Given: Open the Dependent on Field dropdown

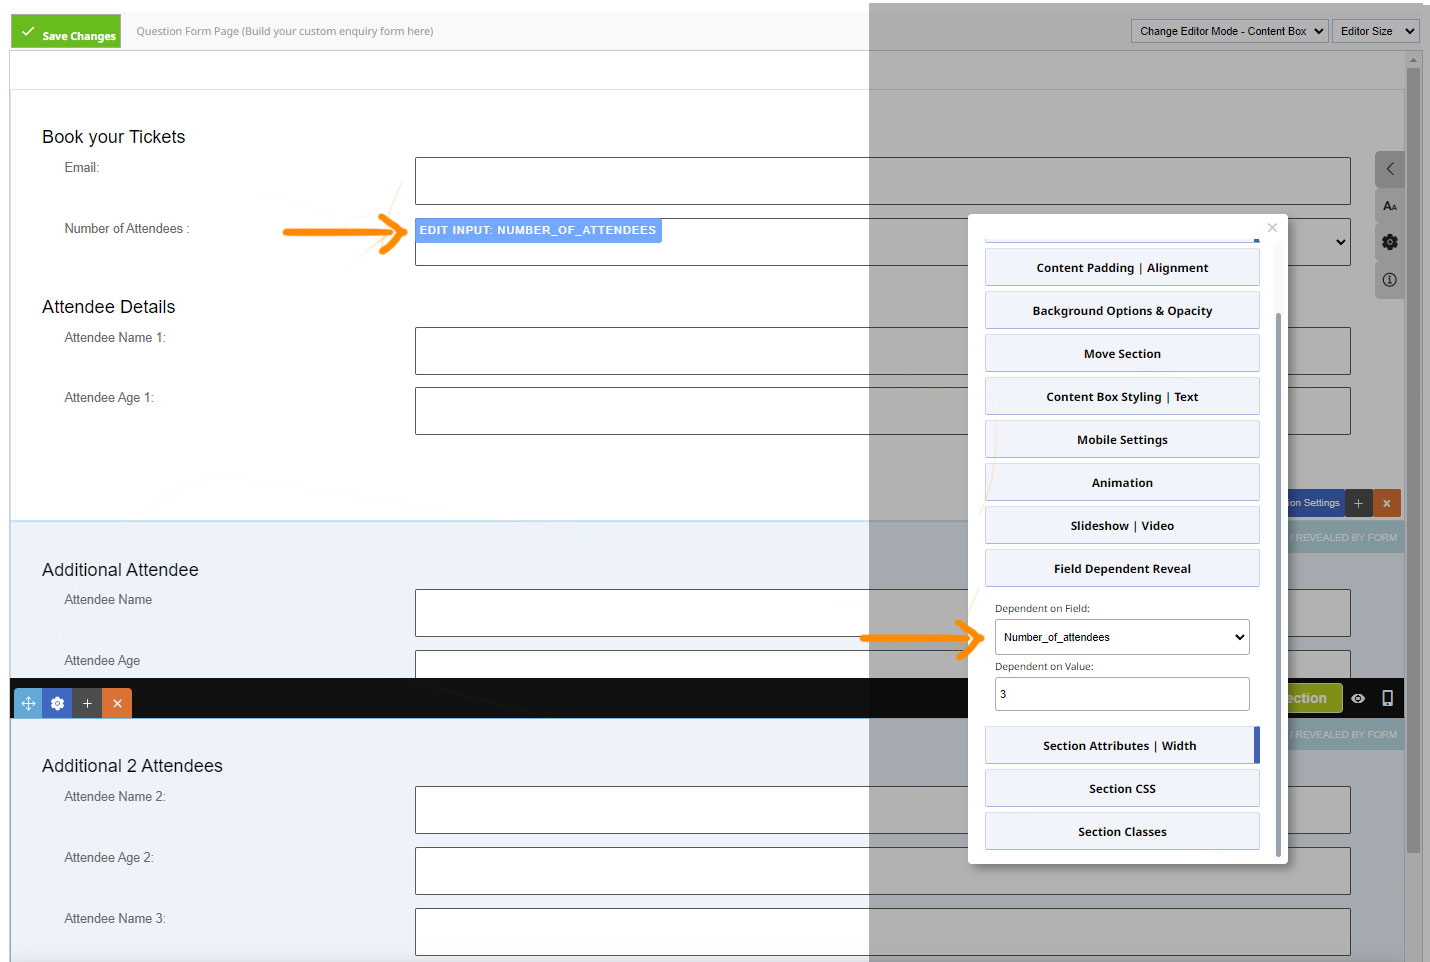Looking at the screenshot, I should pos(1121,637).
